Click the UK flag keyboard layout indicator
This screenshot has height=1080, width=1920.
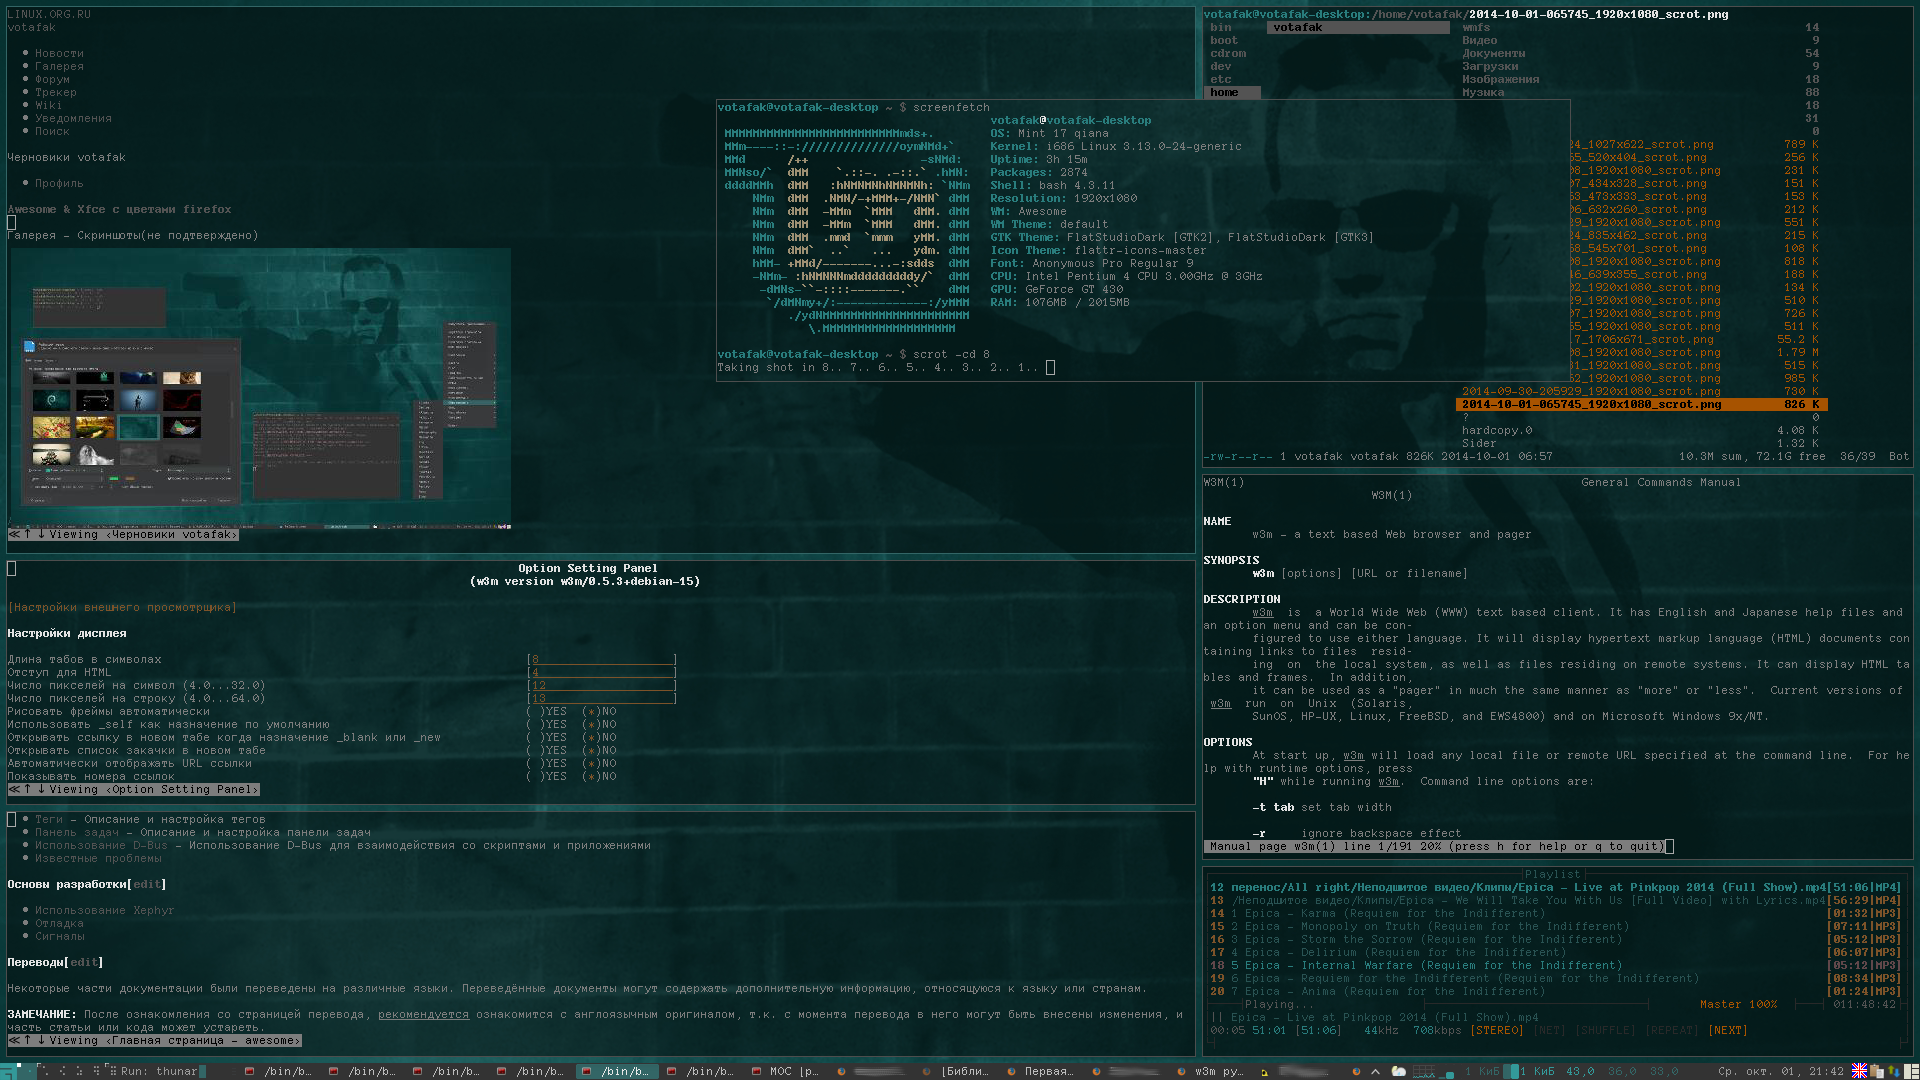point(1859,1071)
